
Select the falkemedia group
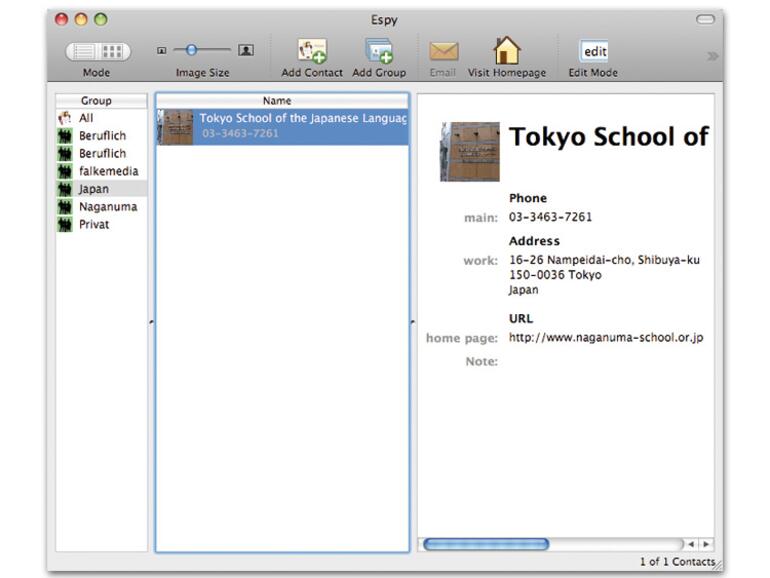click(x=108, y=171)
